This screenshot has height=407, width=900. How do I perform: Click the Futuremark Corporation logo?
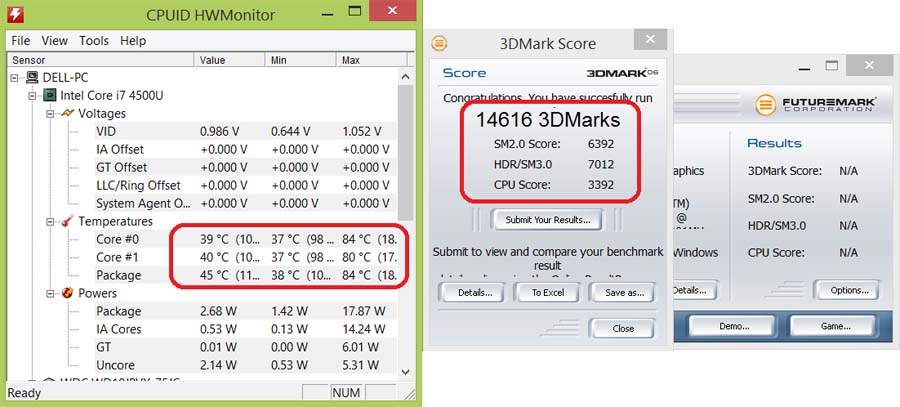click(x=815, y=105)
